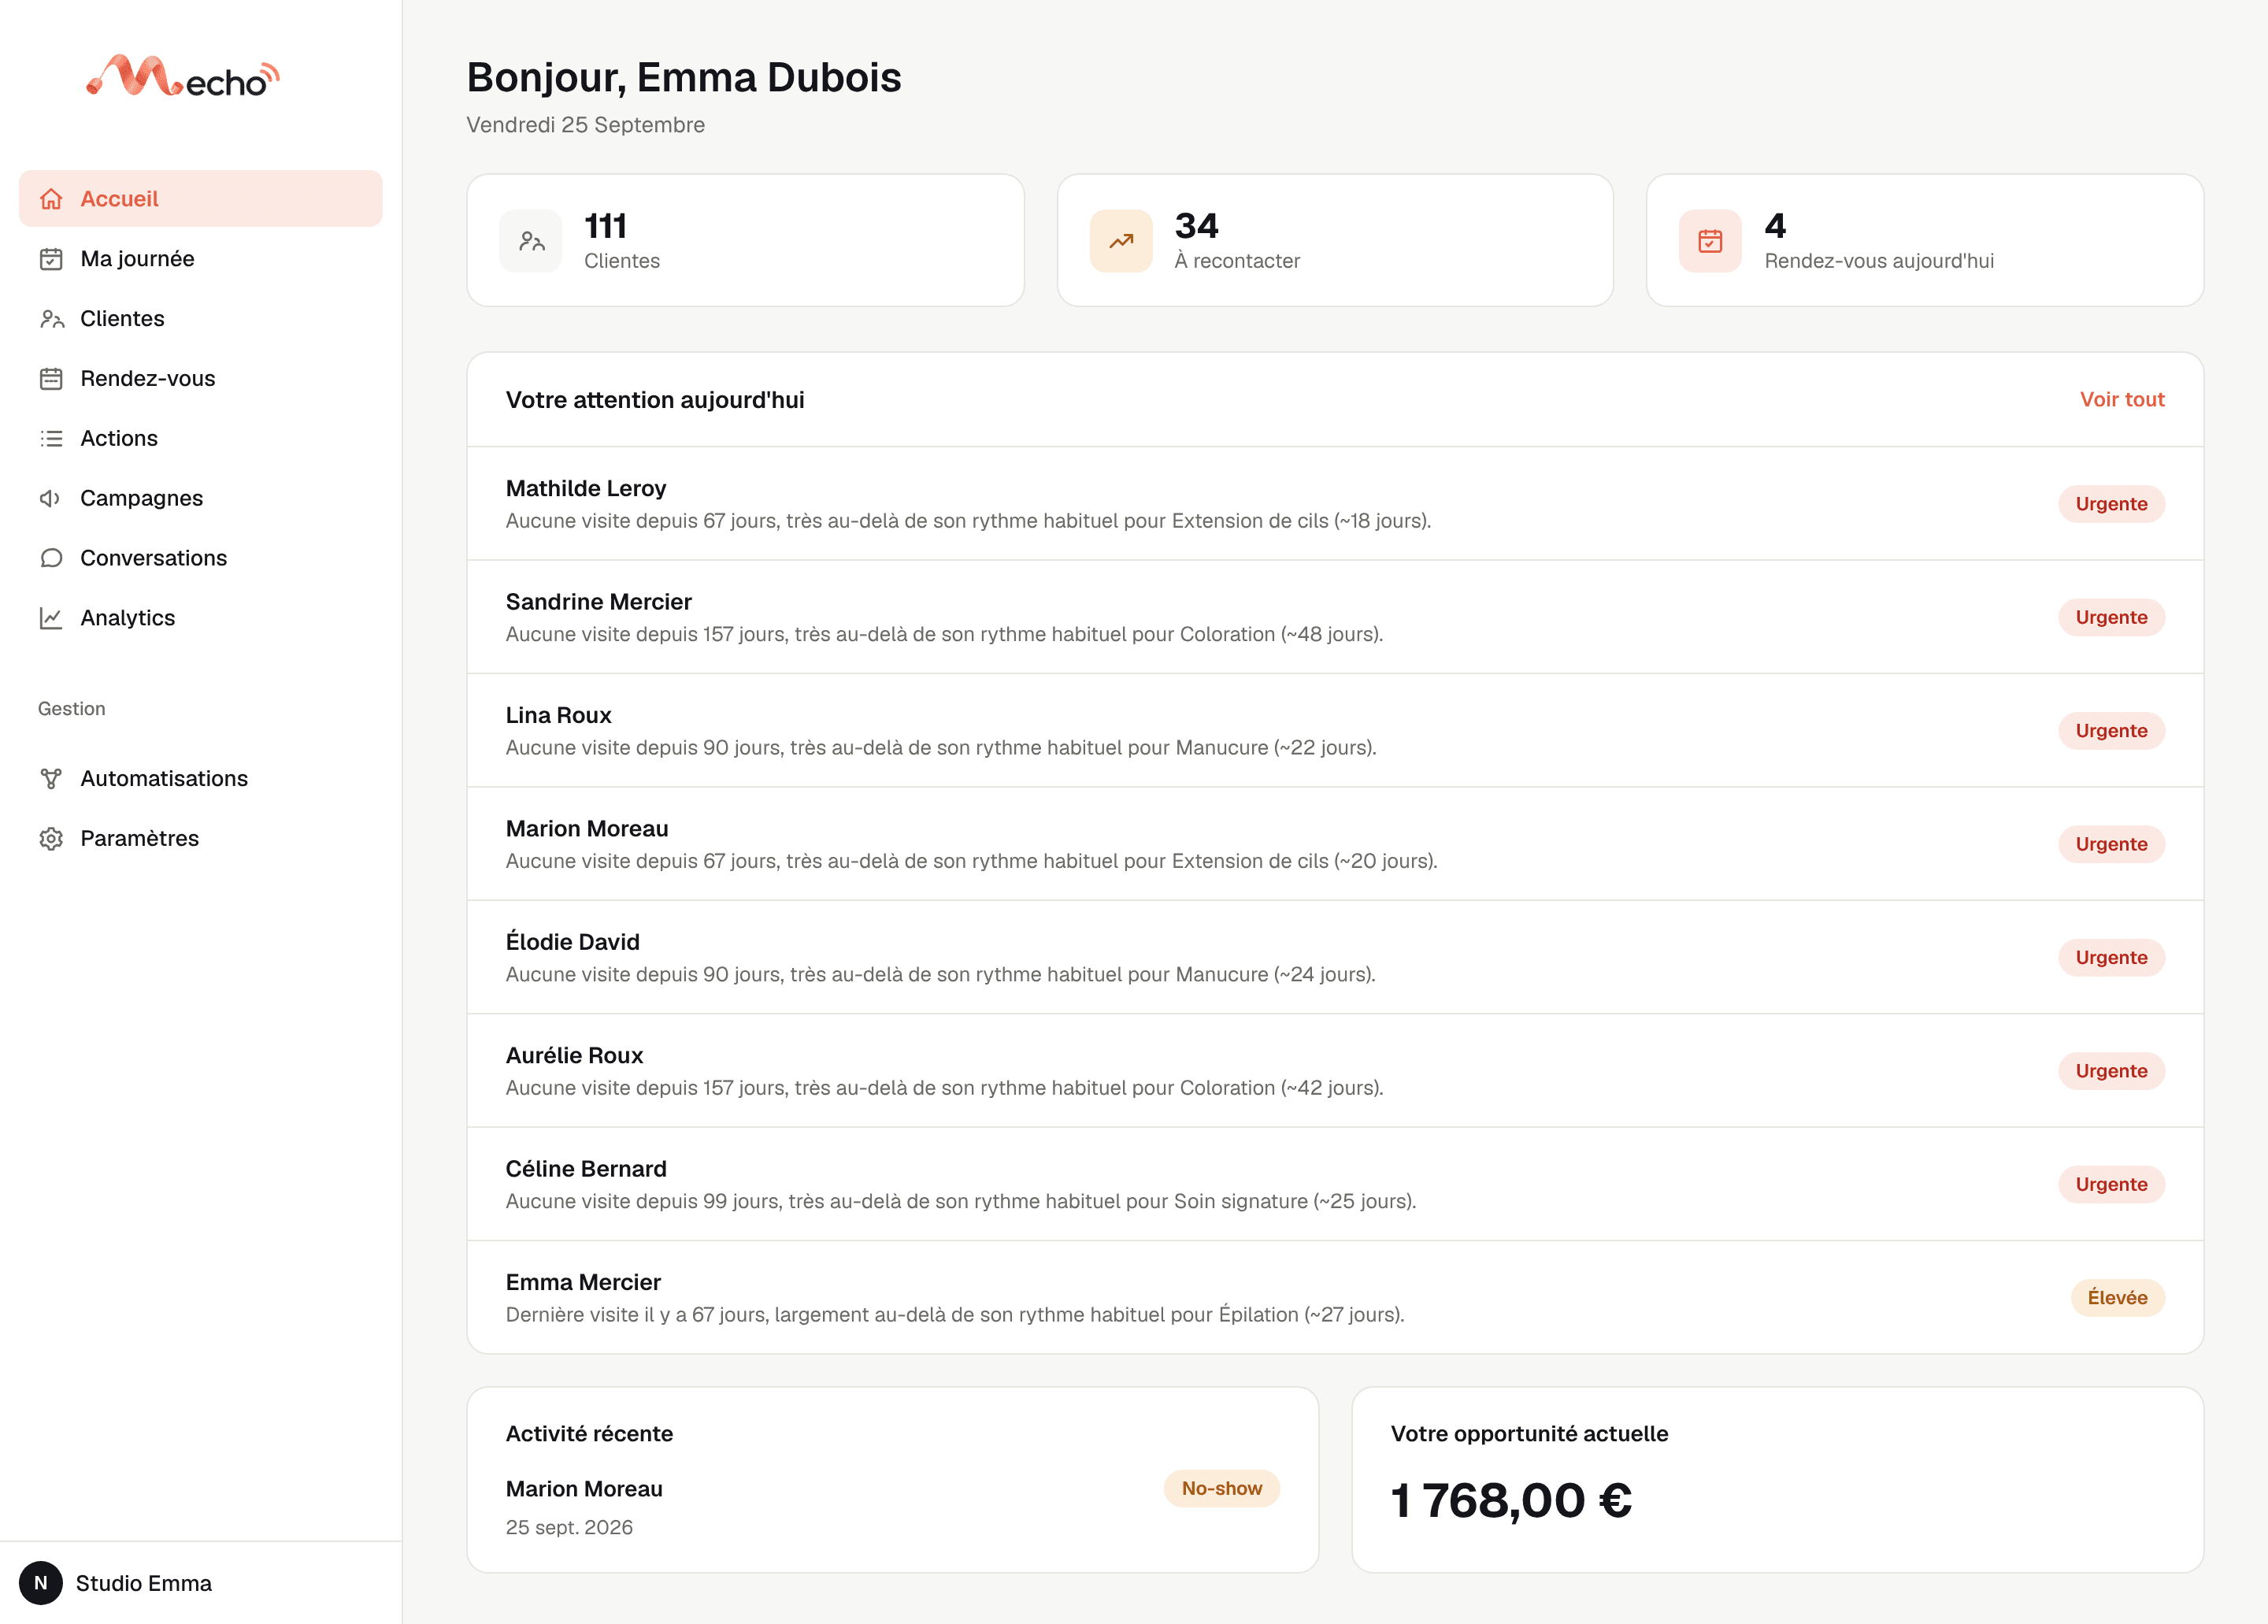Click the Conversations chat bubble icon
This screenshot has width=2268, height=1624.
pos(51,558)
